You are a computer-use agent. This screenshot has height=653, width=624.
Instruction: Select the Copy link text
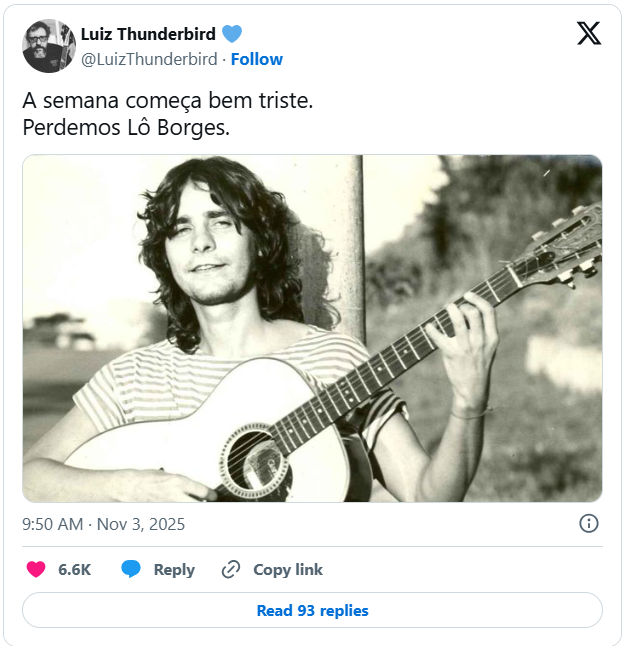coord(288,569)
